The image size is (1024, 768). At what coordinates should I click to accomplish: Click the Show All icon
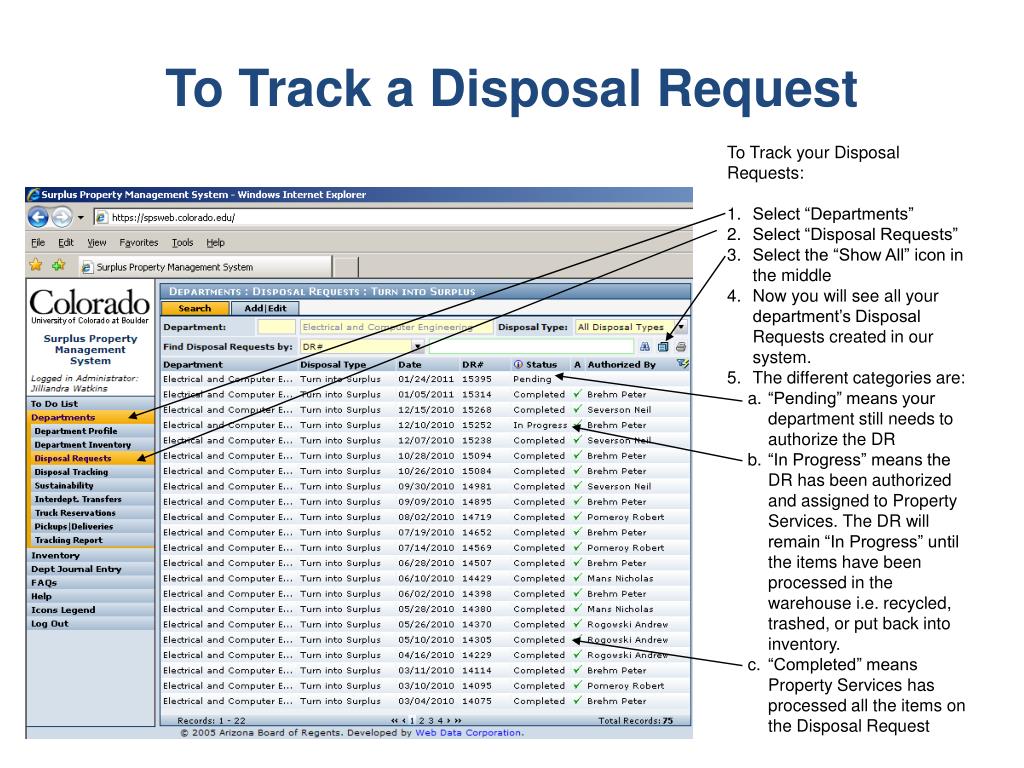[x=663, y=347]
